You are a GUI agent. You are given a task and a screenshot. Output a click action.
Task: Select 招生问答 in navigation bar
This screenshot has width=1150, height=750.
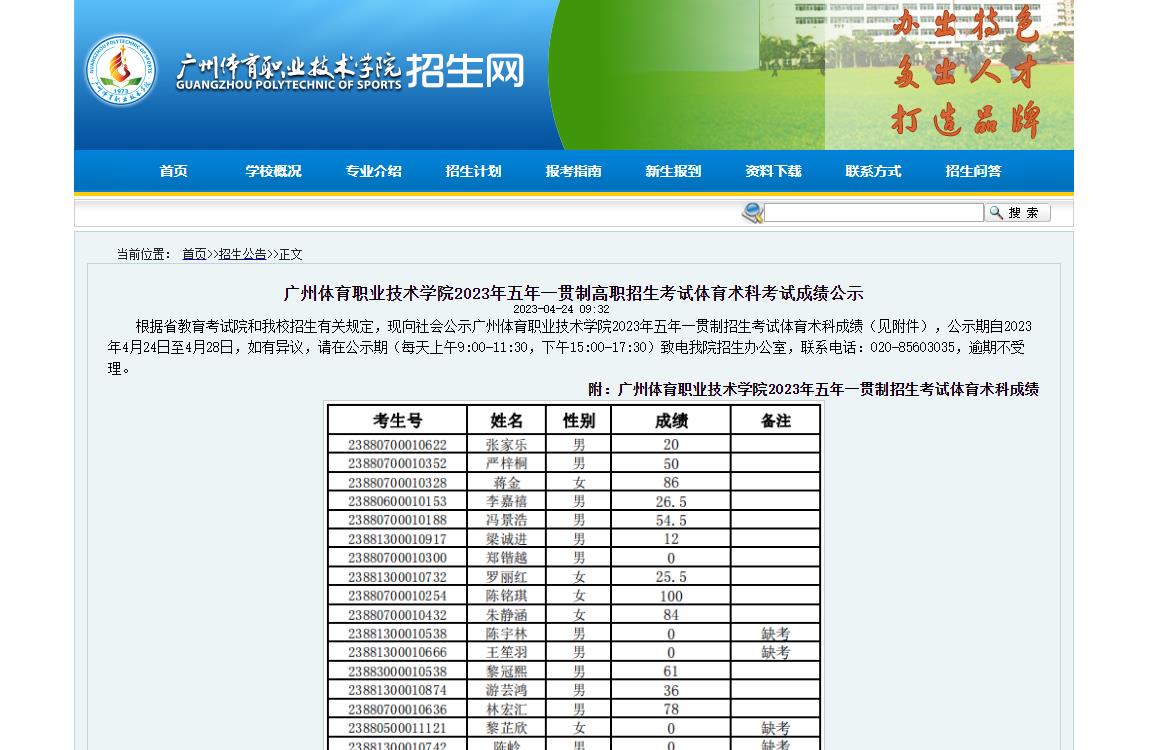[x=973, y=171]
